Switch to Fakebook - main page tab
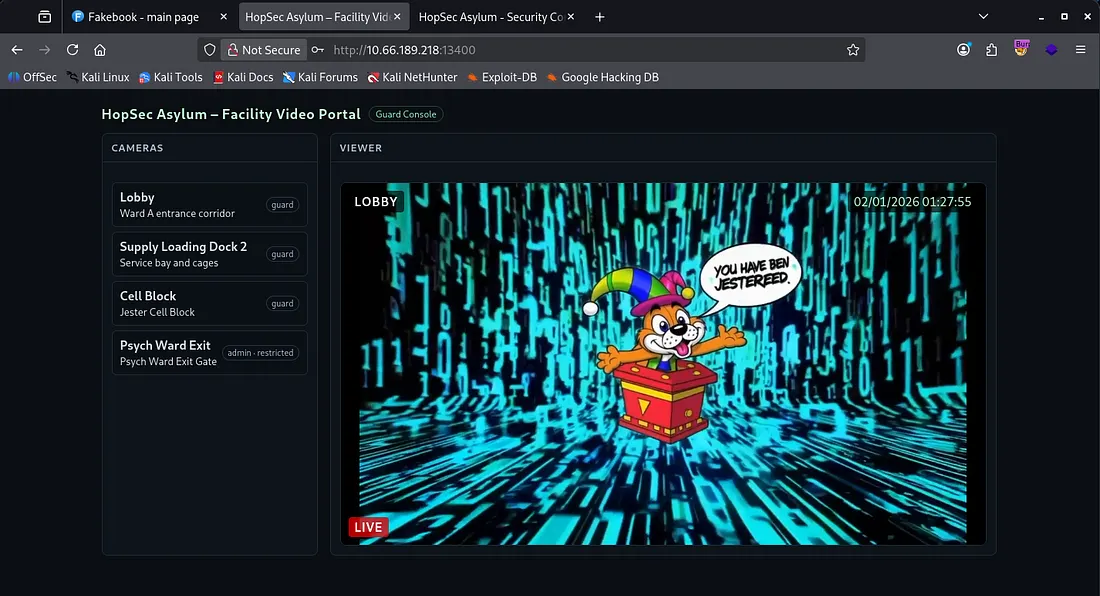Viewport: 1100px width, 596px height. point(145,17)
